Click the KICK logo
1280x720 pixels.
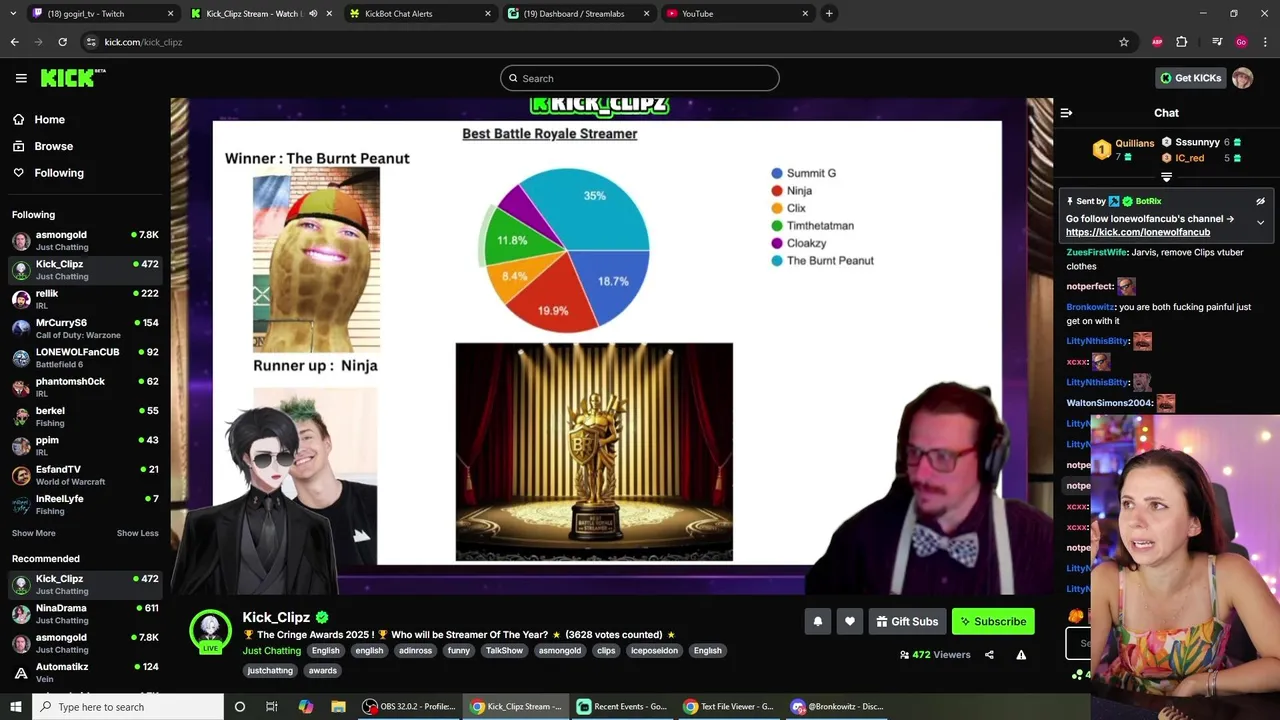(x=72, y=78)
